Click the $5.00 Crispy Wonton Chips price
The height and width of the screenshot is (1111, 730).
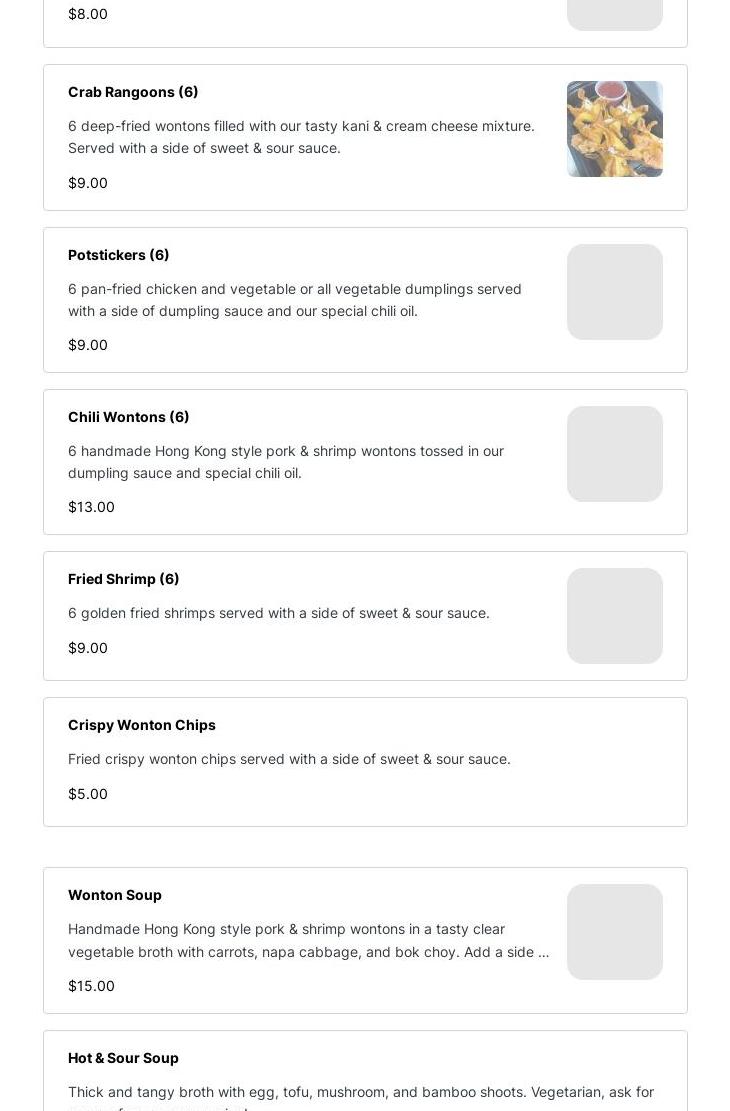click(x=88, y=794)
